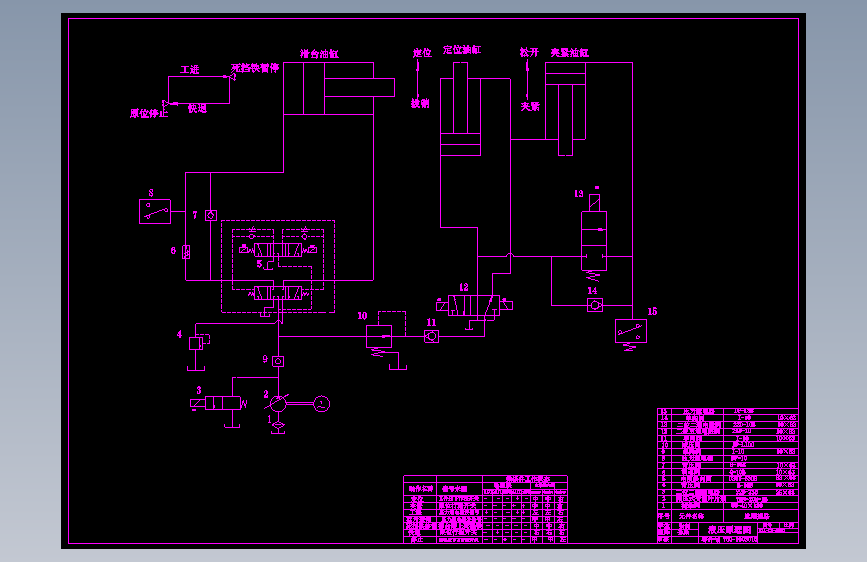The height and width of the screenshot is (562, 867).
Task: Select the '拔销' label
Action: pyautogui.click(x=420, y=103)
